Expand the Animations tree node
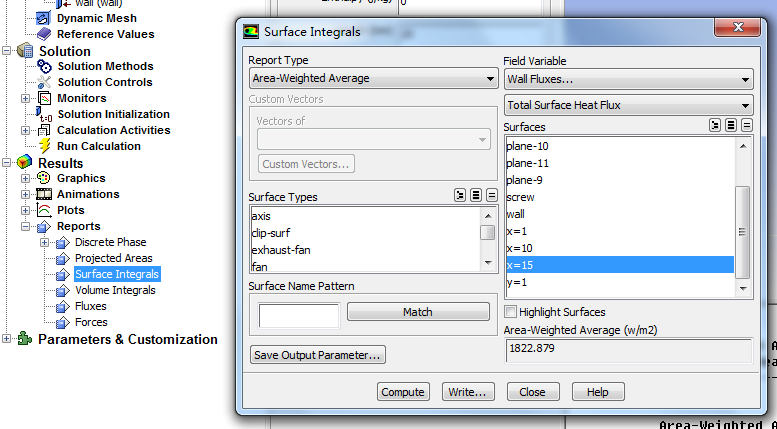 pyautogui.click(x=25, y=194)
